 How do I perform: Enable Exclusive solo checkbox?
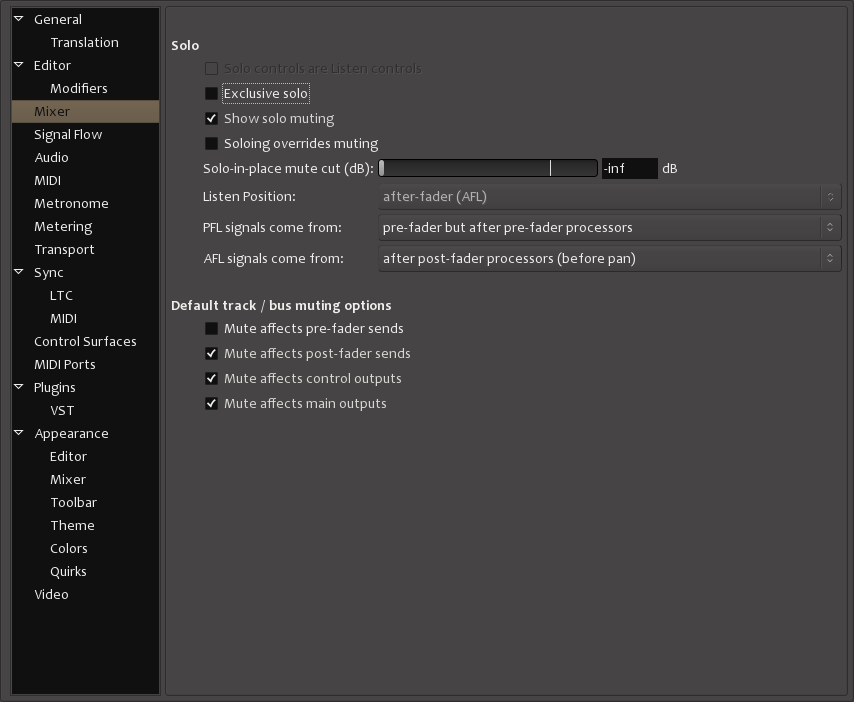coord(211,94)
